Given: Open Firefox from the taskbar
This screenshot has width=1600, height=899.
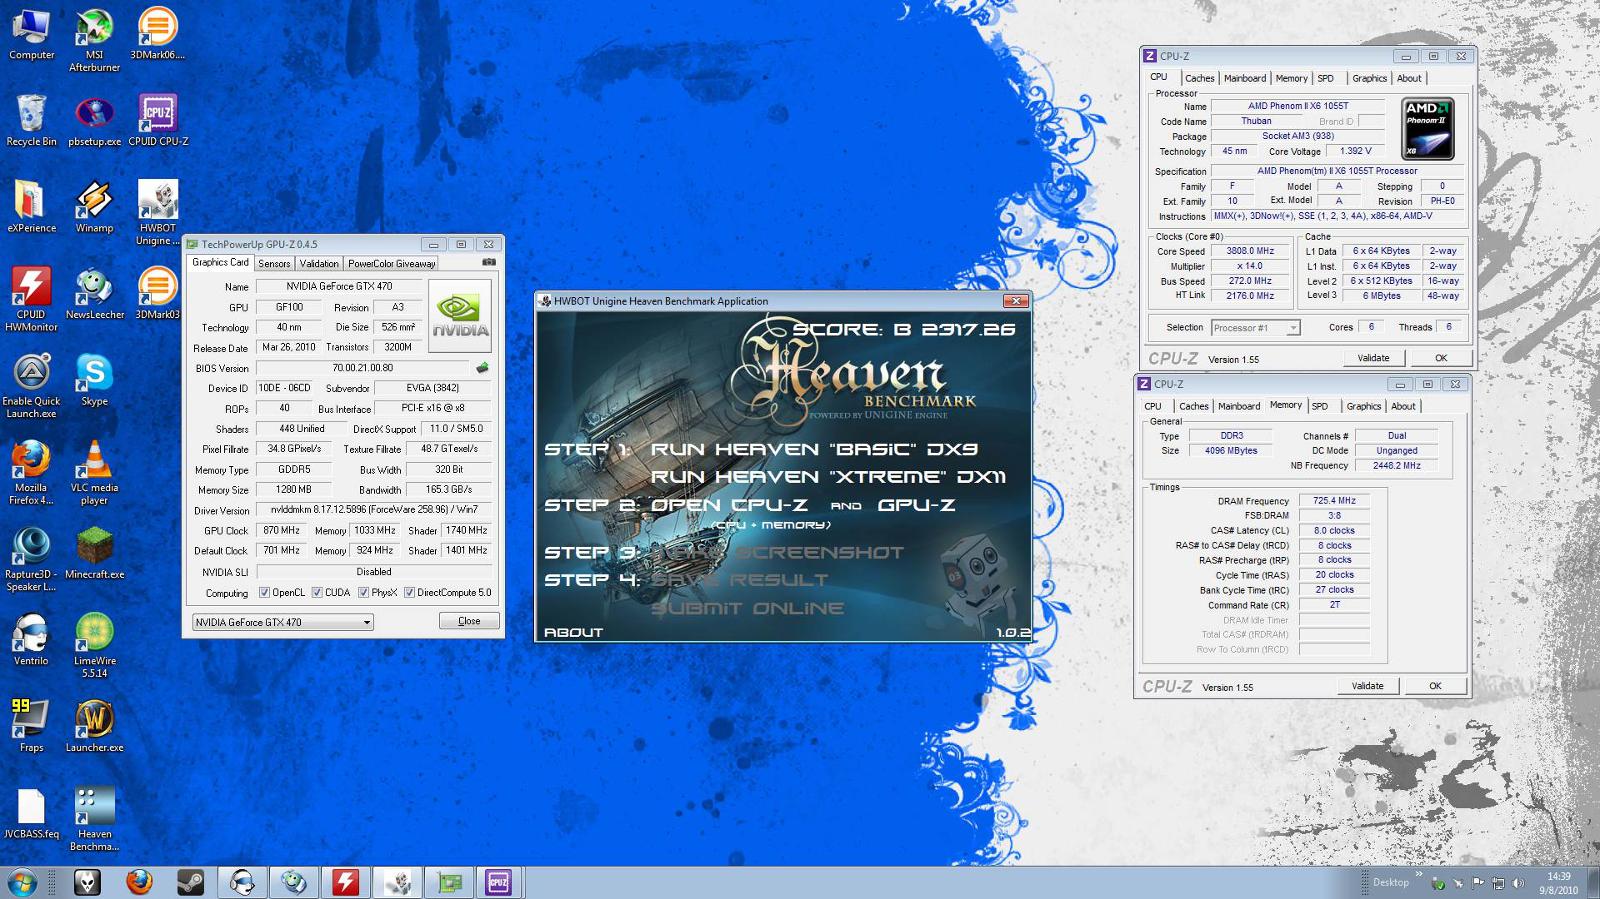Looking at the screenshot, I should point(139,882).
